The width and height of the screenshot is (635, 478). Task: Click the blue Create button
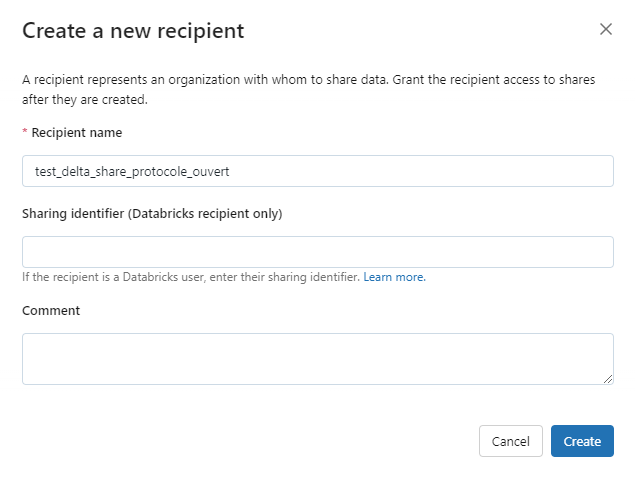point(582,441)
